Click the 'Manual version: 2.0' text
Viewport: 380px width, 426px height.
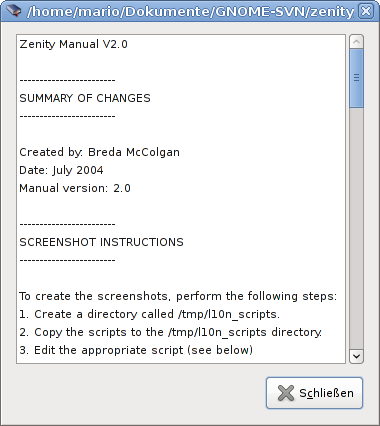pyautogui.click(x=75, y=188)
